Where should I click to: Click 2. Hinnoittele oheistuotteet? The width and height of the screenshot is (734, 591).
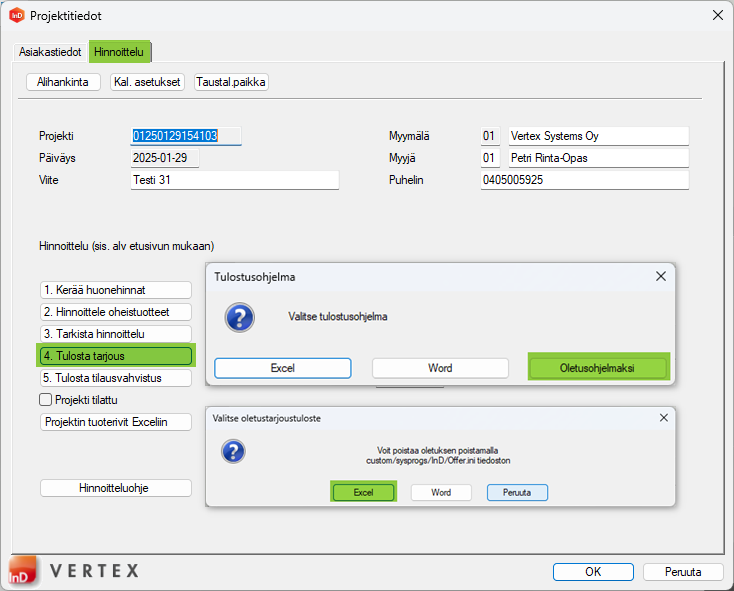[115, 312]
